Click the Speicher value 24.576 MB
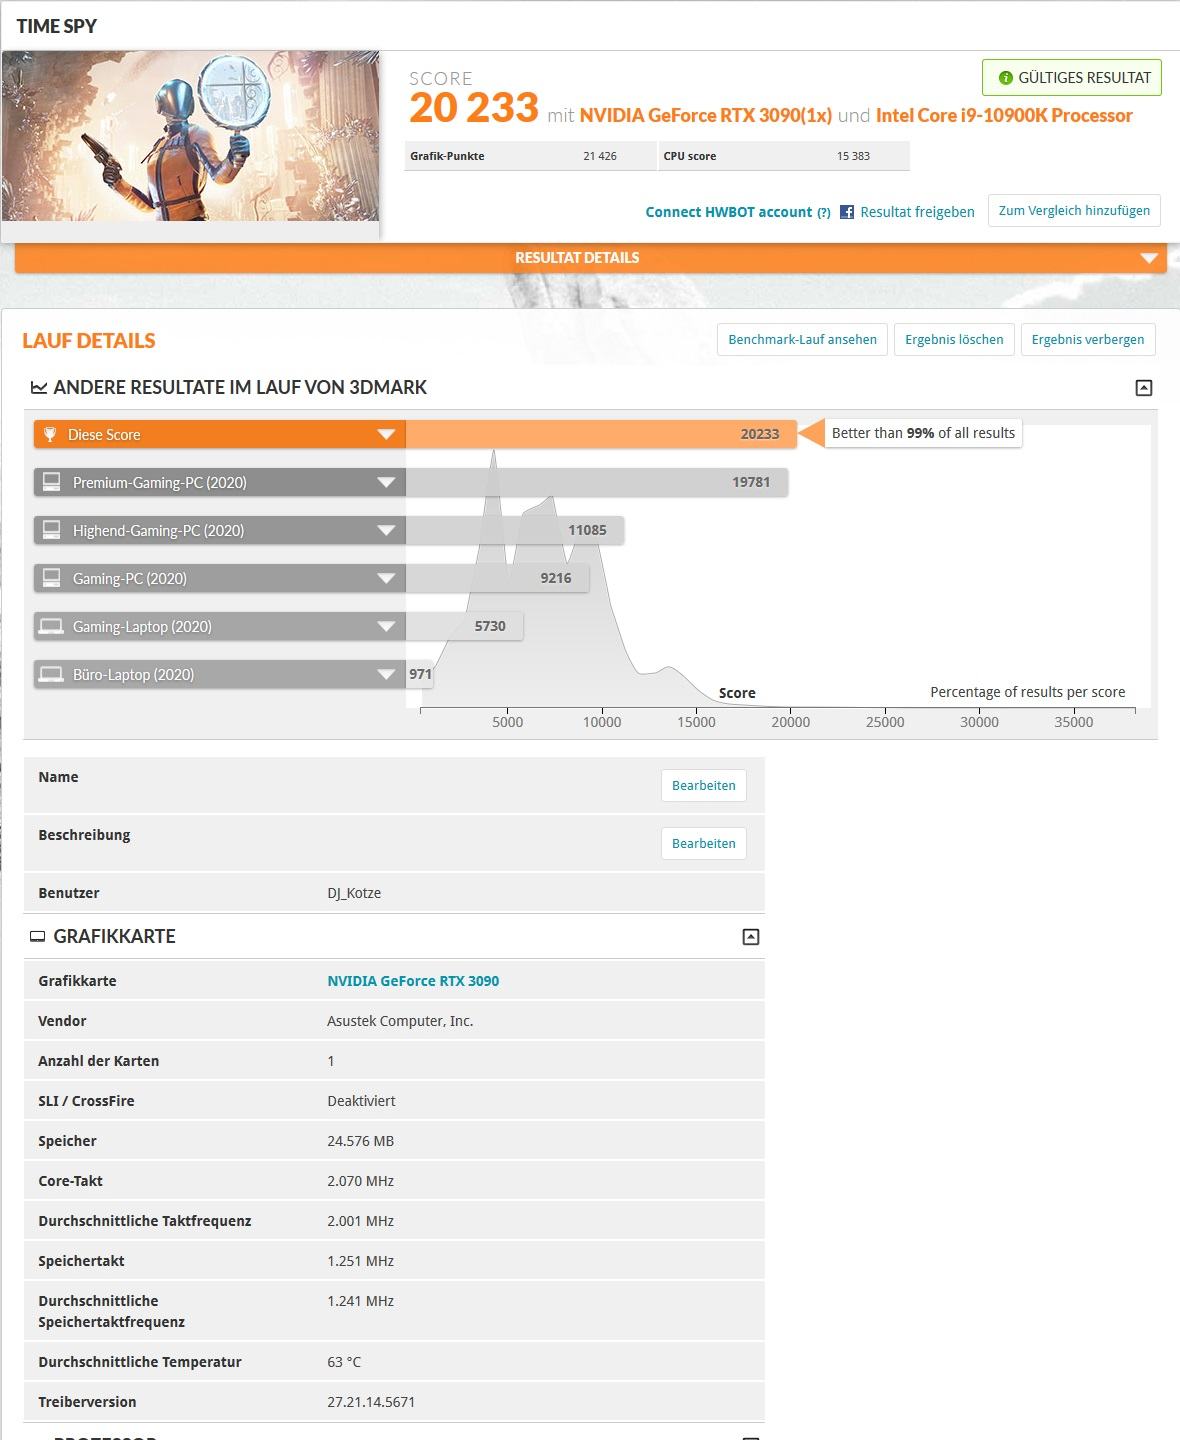This screenshot has height=1440, width=1180. click(361, 1141)
